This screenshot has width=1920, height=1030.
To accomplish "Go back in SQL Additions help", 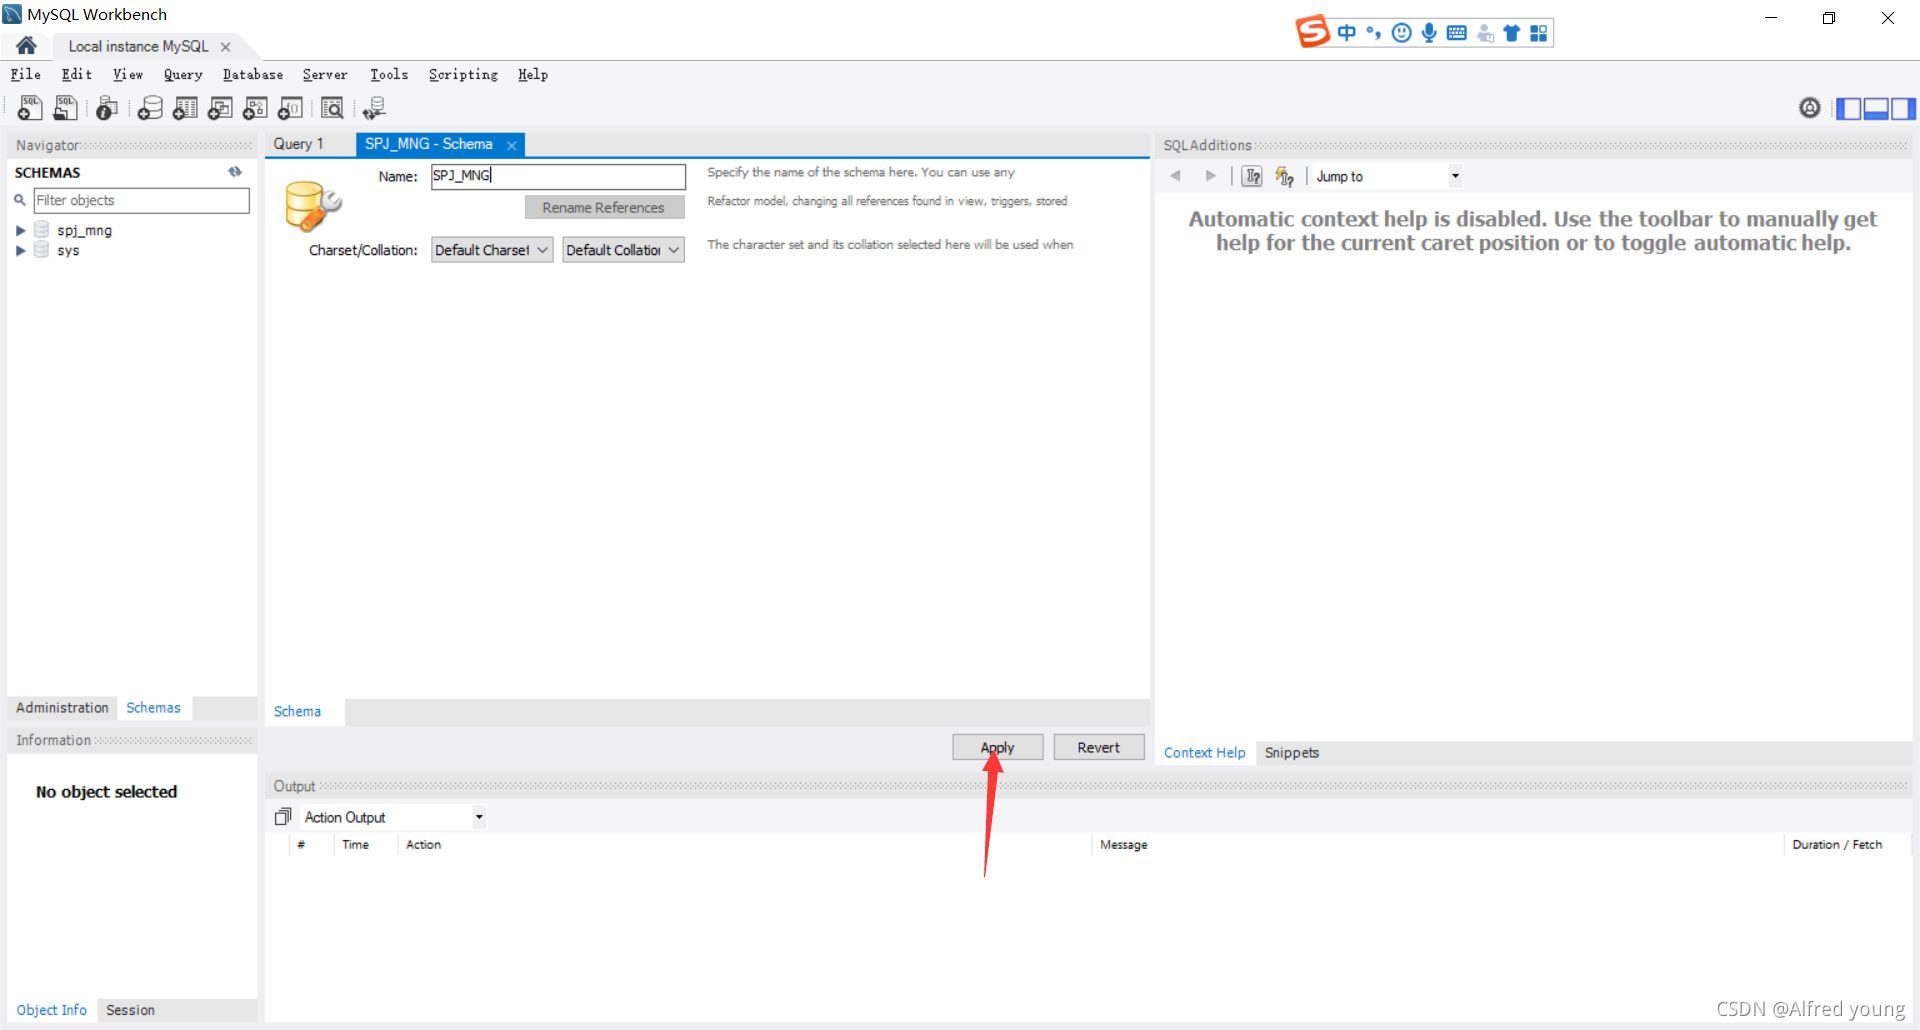I will tap(1176, 176).
